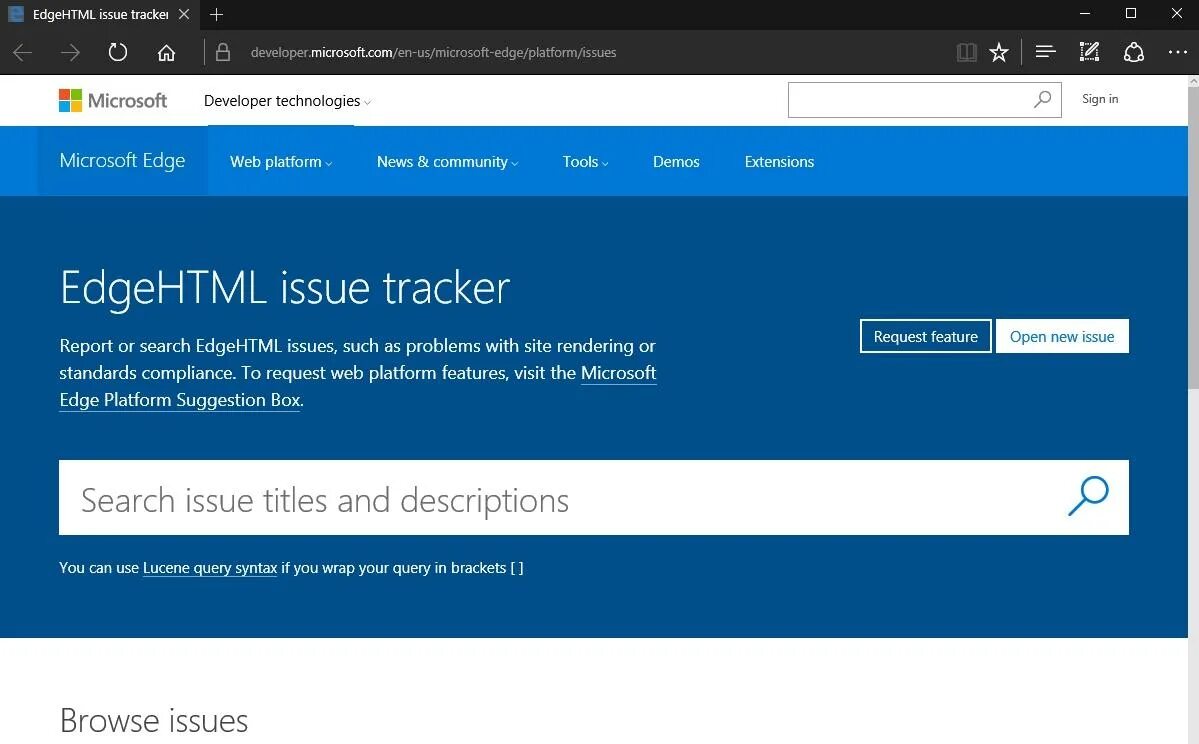Make a Web Note with pen icon
Screen dimensions: 1199x744
pyautogui.click(x=1089, y=52)
